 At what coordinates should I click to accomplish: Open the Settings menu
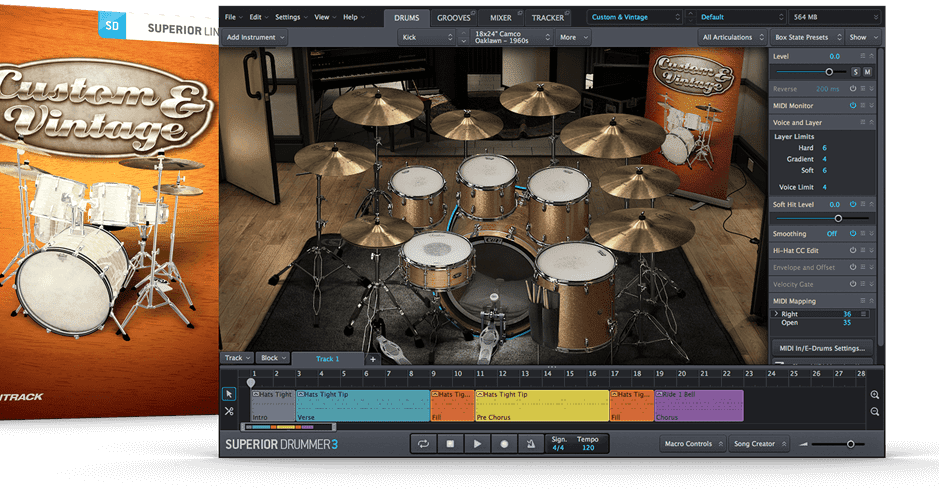pos(291,17)
